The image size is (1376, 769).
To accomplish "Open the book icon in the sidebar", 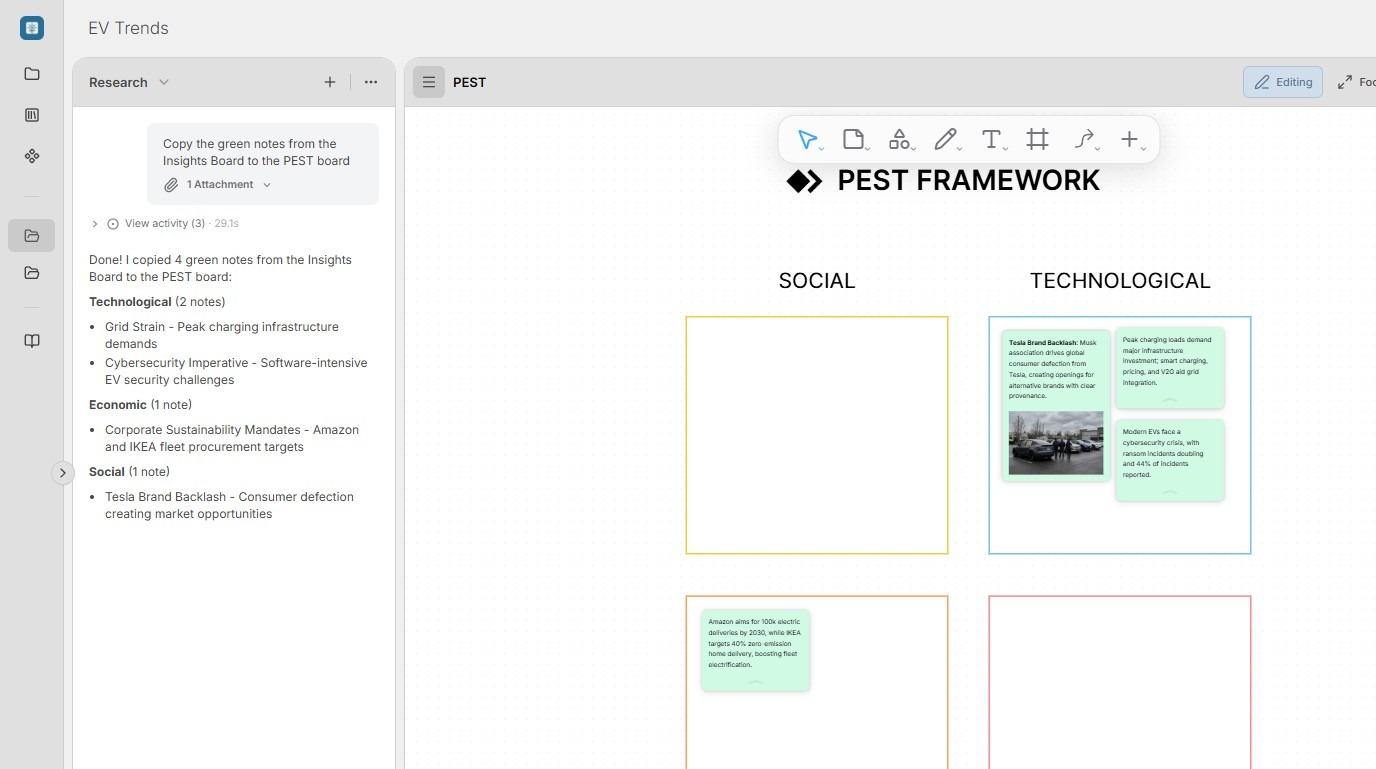I will point(32,341).
